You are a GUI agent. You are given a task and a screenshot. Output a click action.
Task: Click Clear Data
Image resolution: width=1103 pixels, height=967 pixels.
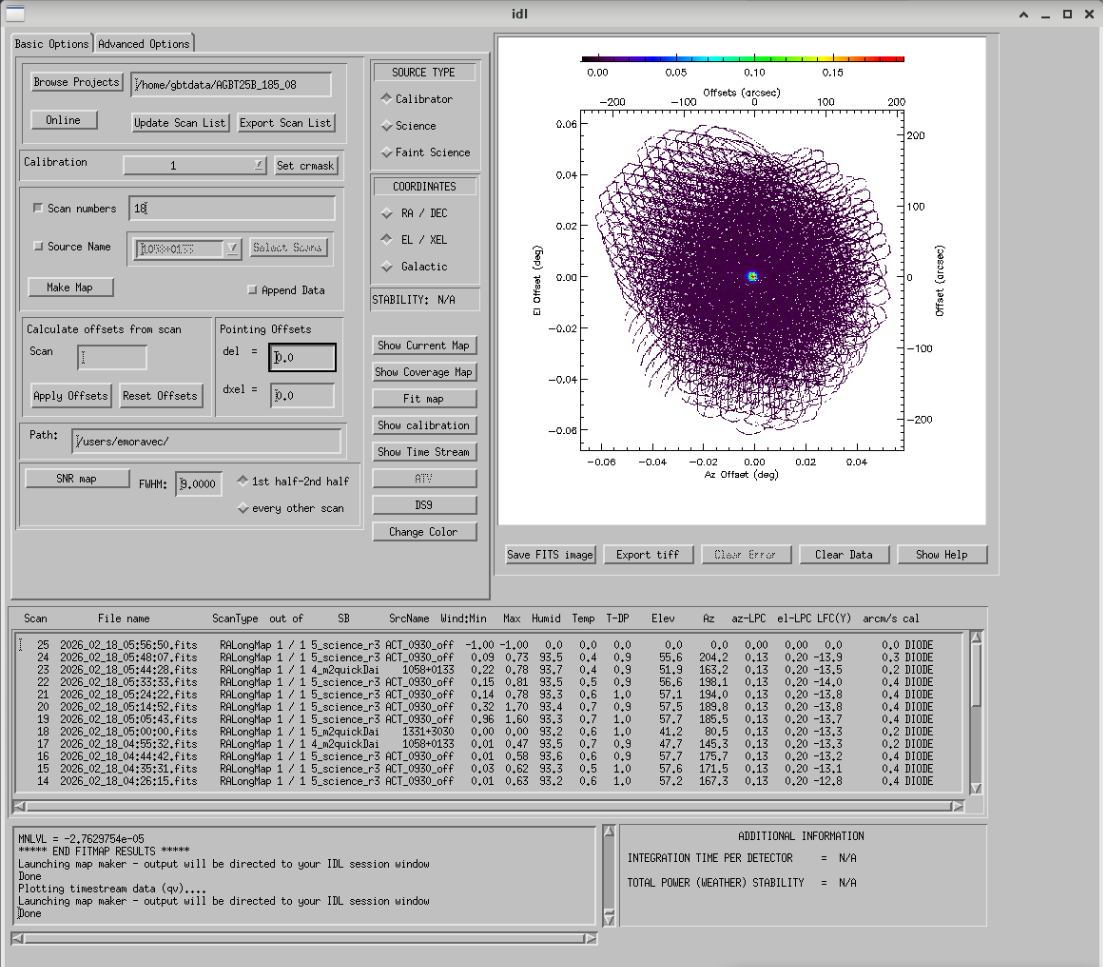pos(844,555)
